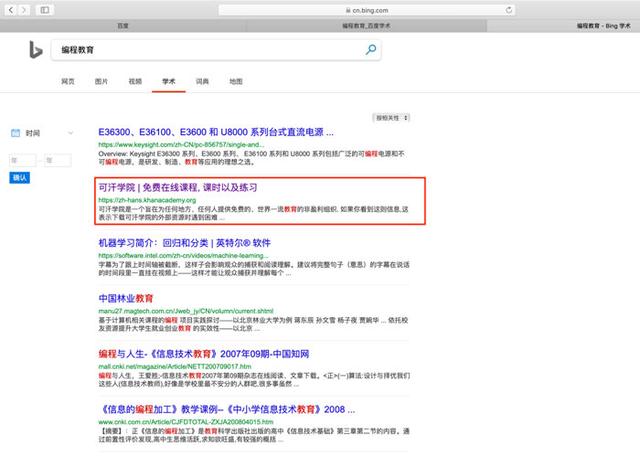Click the Keysight Overview snippet text
This screenshot has width=640, height=456.
click(x=251, y=158)
